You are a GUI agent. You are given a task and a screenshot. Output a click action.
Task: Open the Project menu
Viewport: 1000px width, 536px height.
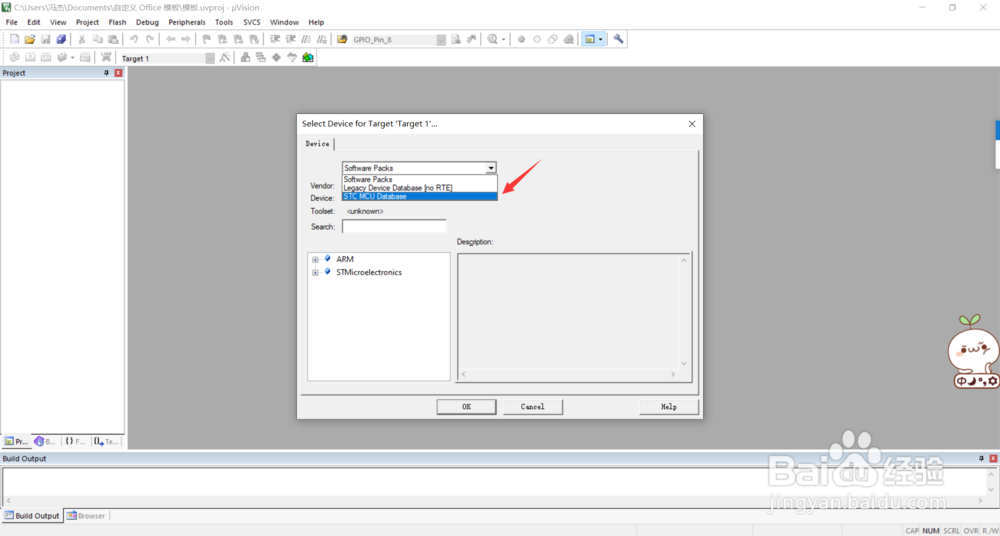(x=87, y=22)
